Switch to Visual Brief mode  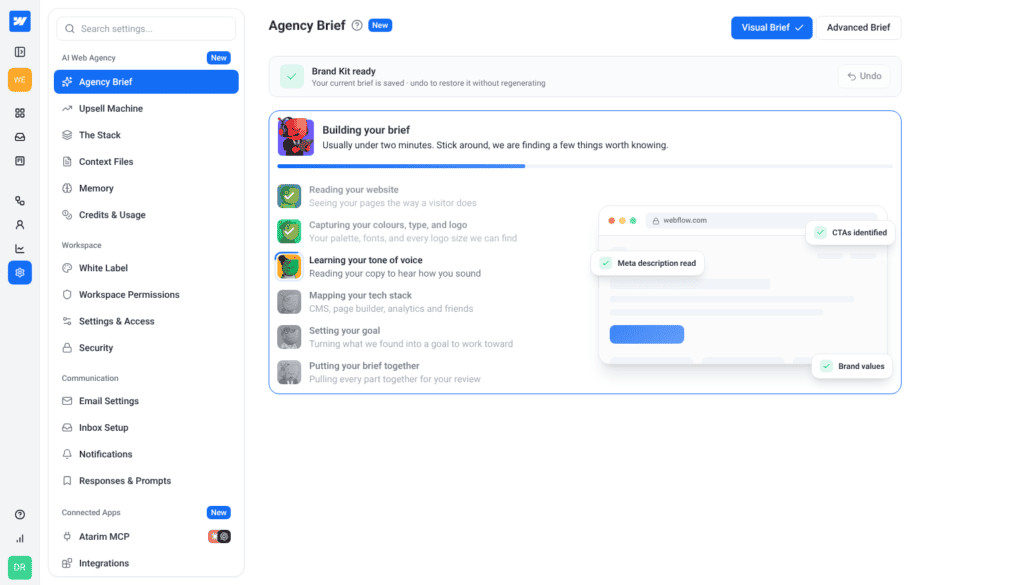coord(771,27)
